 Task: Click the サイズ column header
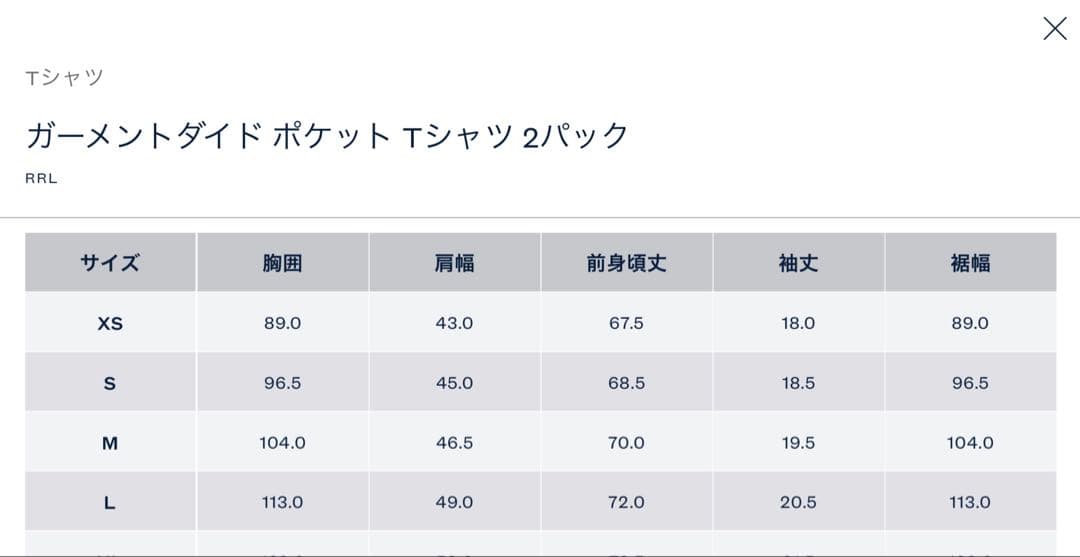click(x=110, y=263)
